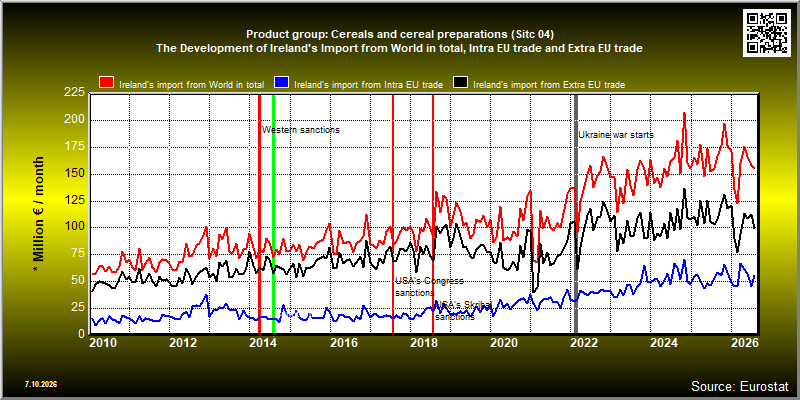Click the red vertical marker line near 2017
This screenshot has height=400, width=800.
click(x=393, y=214)
